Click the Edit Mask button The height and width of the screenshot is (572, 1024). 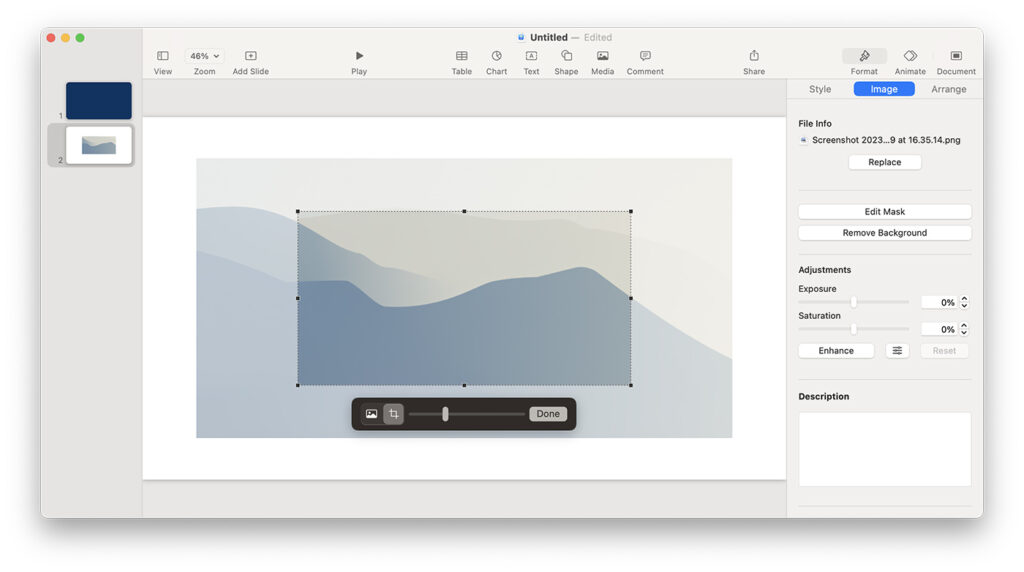click(885, 212)
